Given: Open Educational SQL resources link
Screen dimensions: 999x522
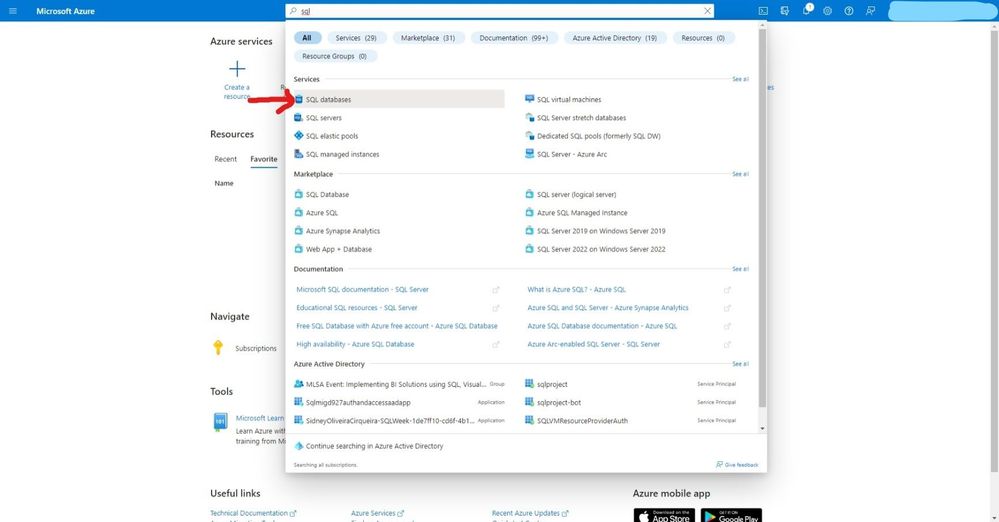Looking at the screenshot, I should coord(357,308).
